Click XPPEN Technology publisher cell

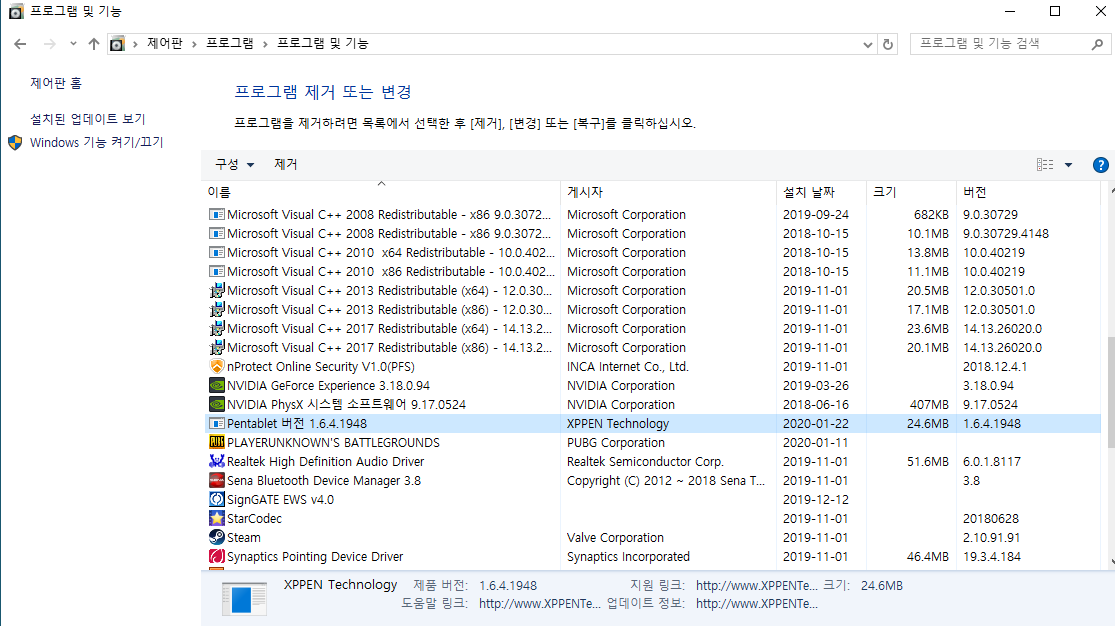[x=618, y=423]
